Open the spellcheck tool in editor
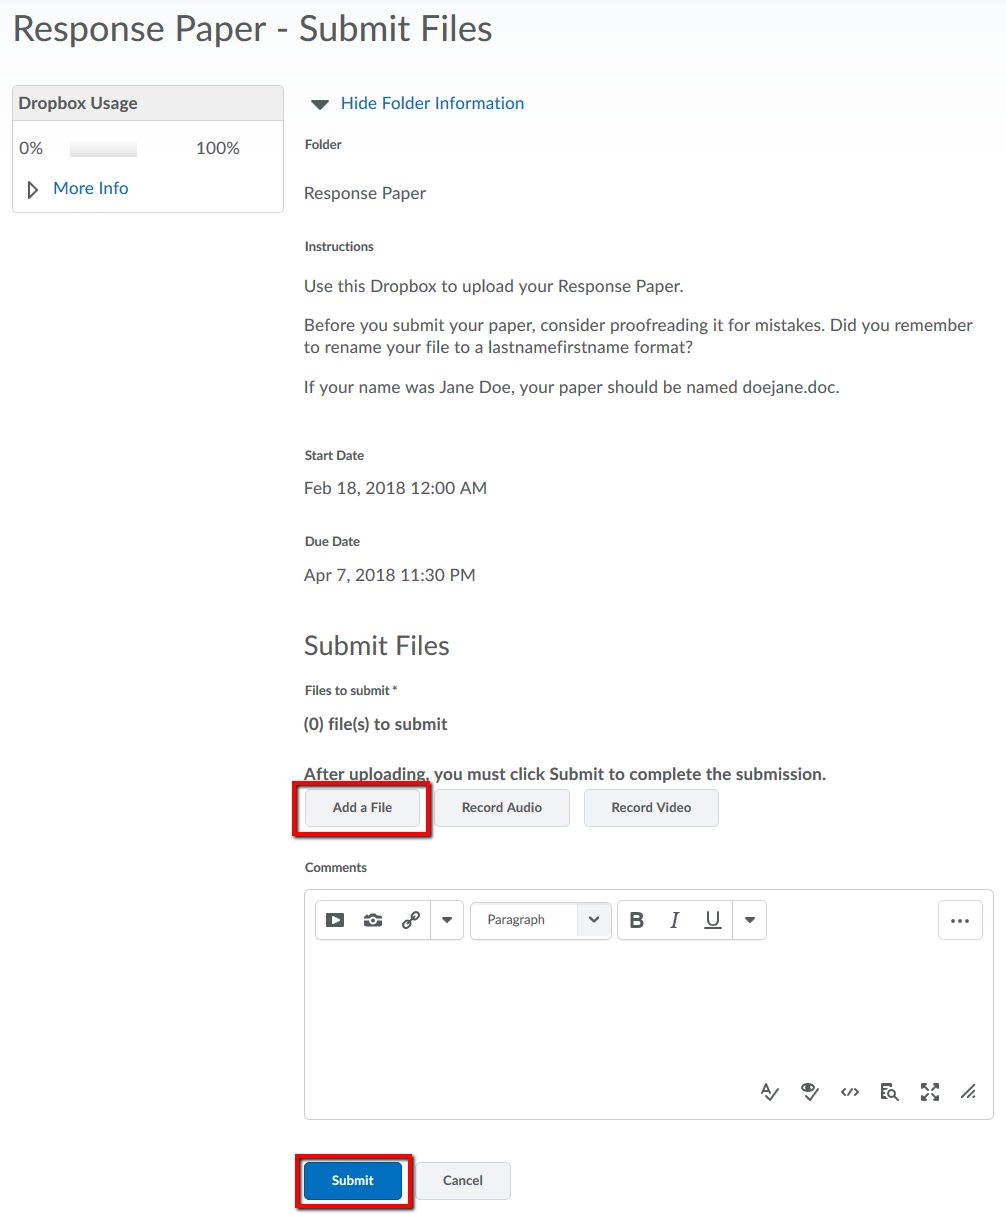The width and height of the screenshot is (1006, 1214). (769, 1092)
